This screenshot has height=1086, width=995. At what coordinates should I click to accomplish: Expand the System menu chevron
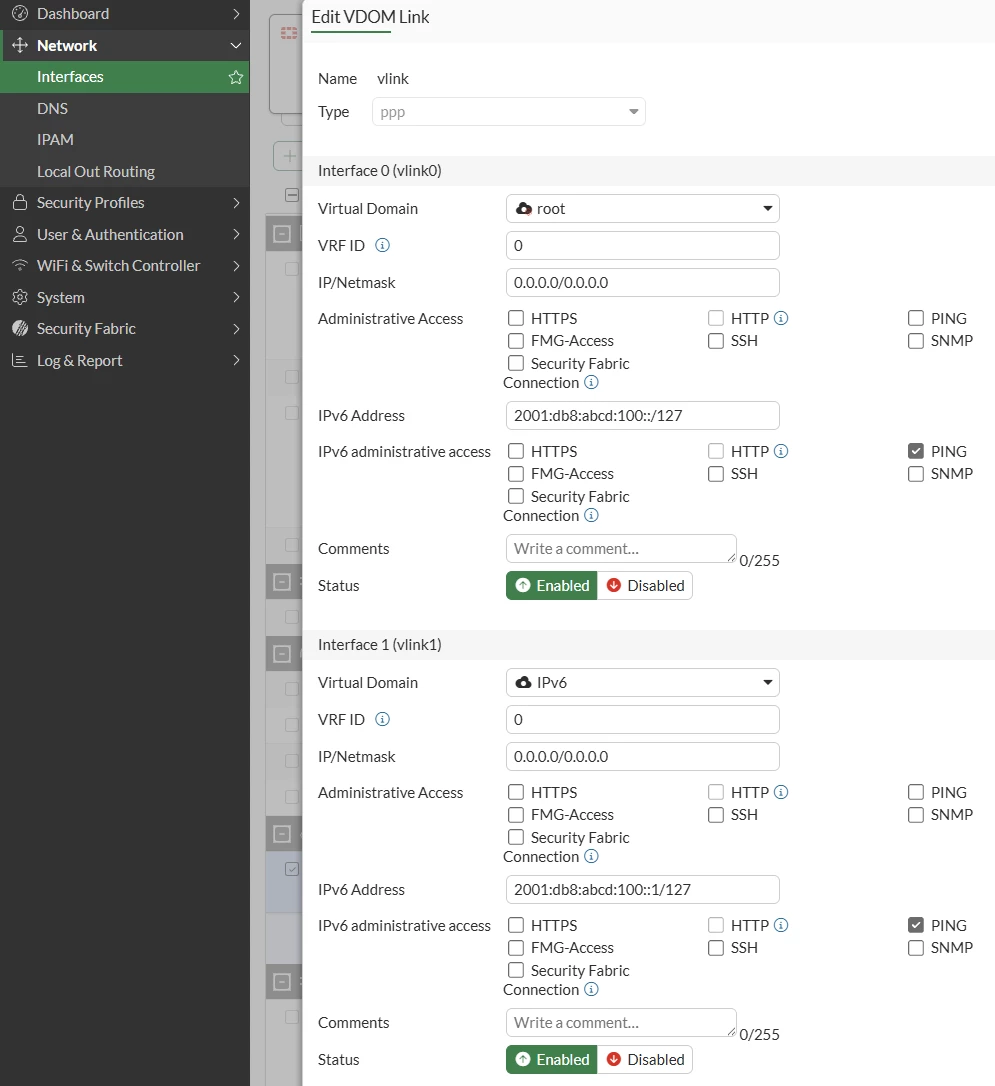(x=235, y=297)
